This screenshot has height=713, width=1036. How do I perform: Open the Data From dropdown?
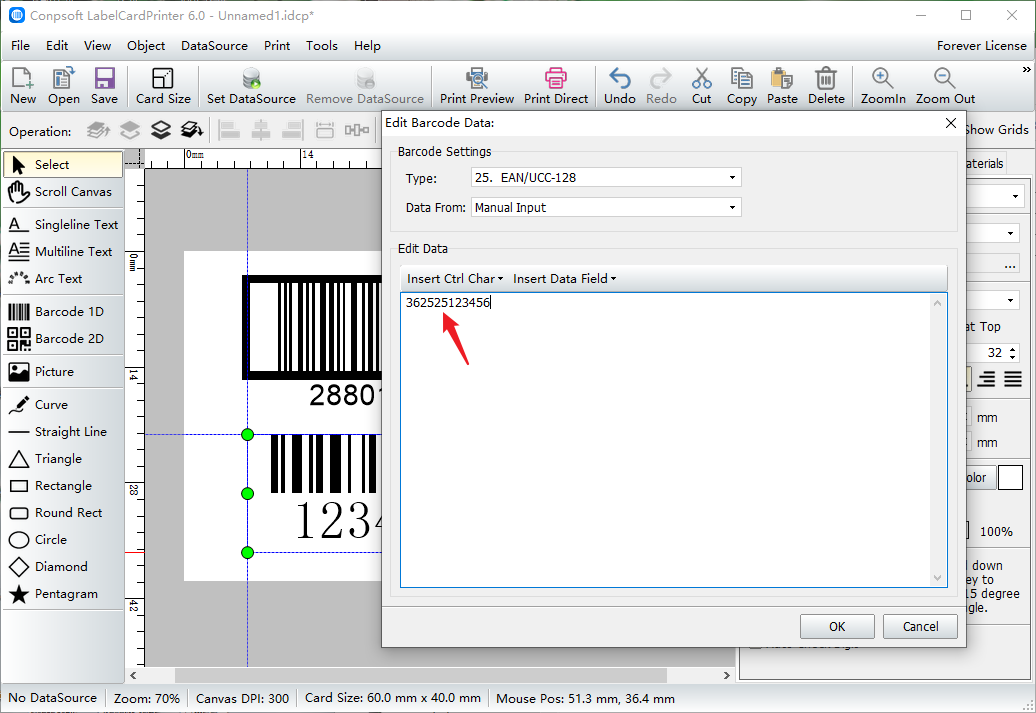[606, 207]
